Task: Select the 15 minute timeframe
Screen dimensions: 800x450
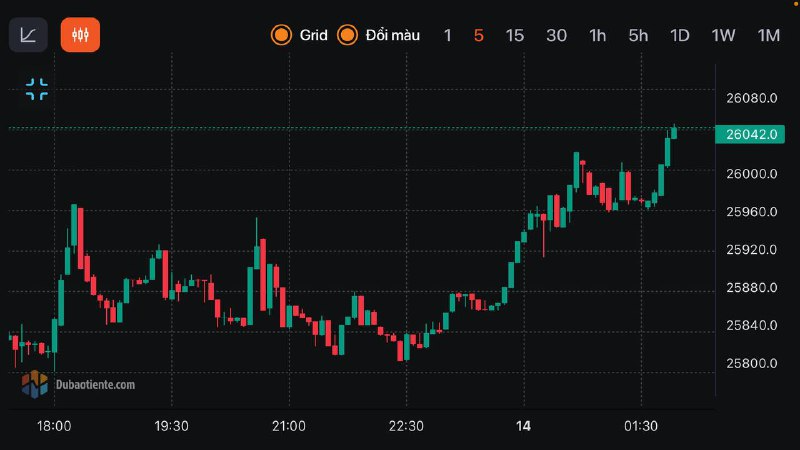Action: pyautogui.click(x=515, y=35)
